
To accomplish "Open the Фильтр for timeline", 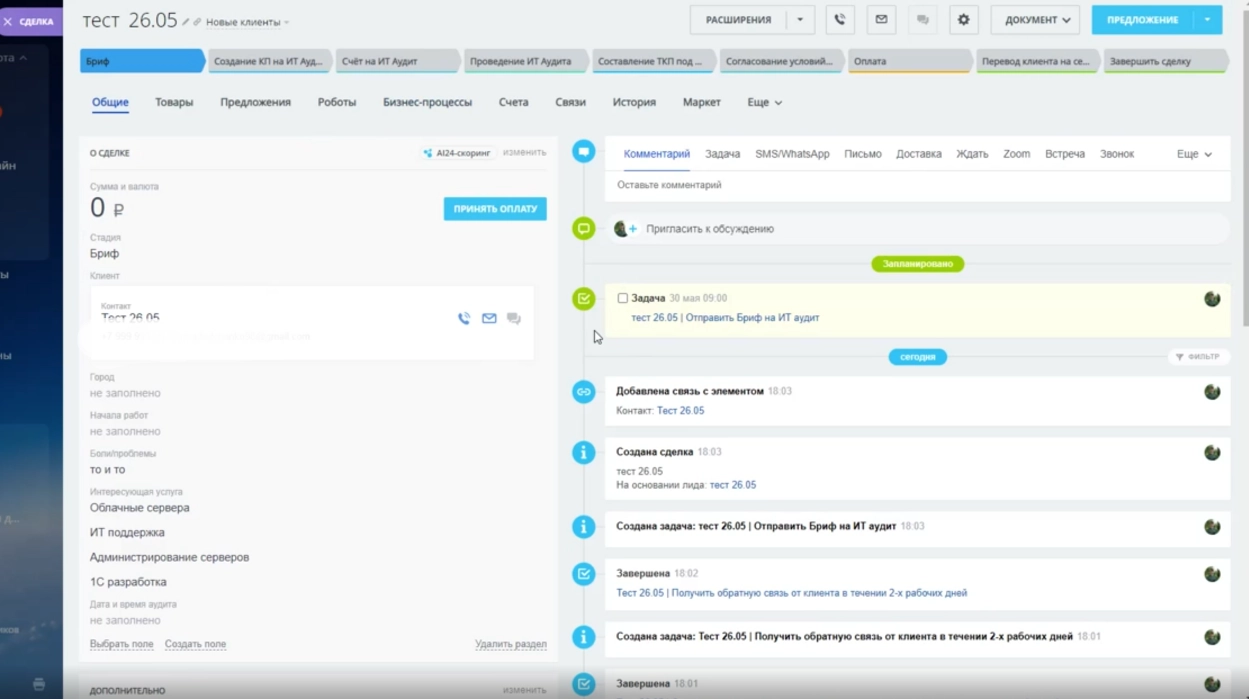I will (1197, 357).
